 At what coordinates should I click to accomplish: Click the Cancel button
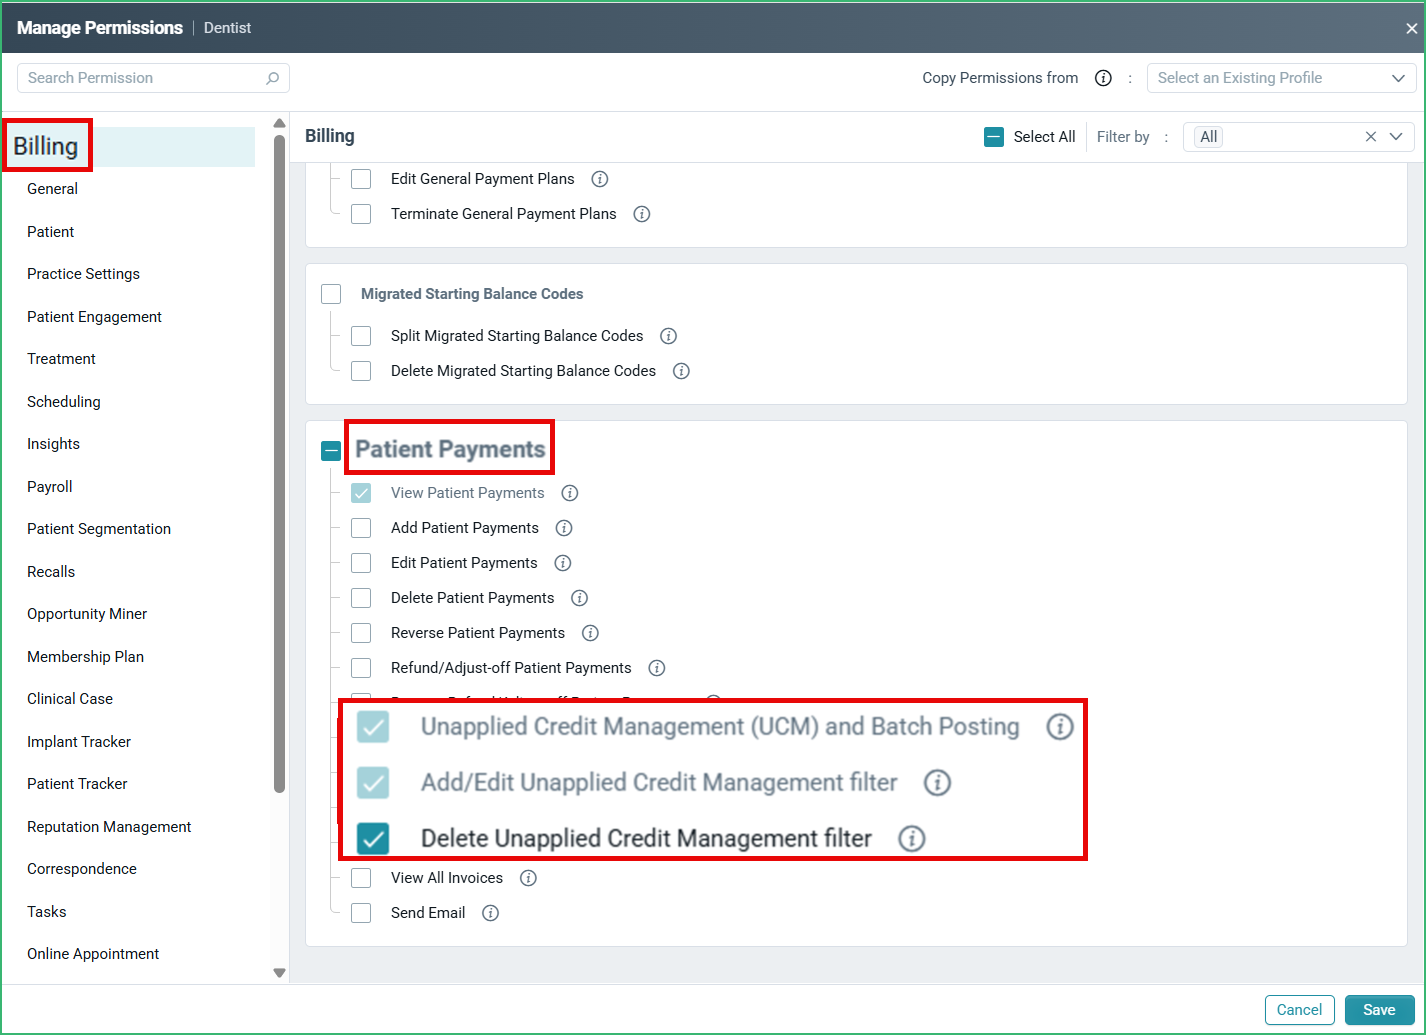pyautogui.click(x=1299, y=1010)
